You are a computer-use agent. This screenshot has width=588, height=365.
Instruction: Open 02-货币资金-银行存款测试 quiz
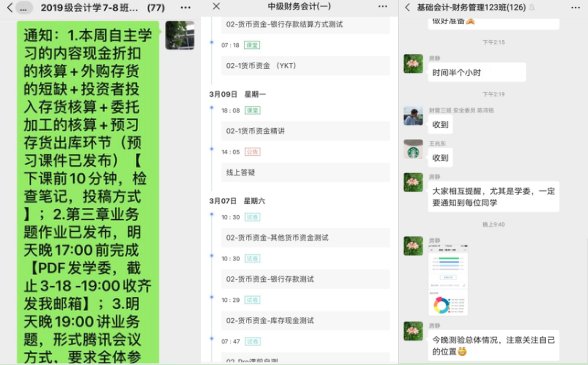[x=305, y=279]
